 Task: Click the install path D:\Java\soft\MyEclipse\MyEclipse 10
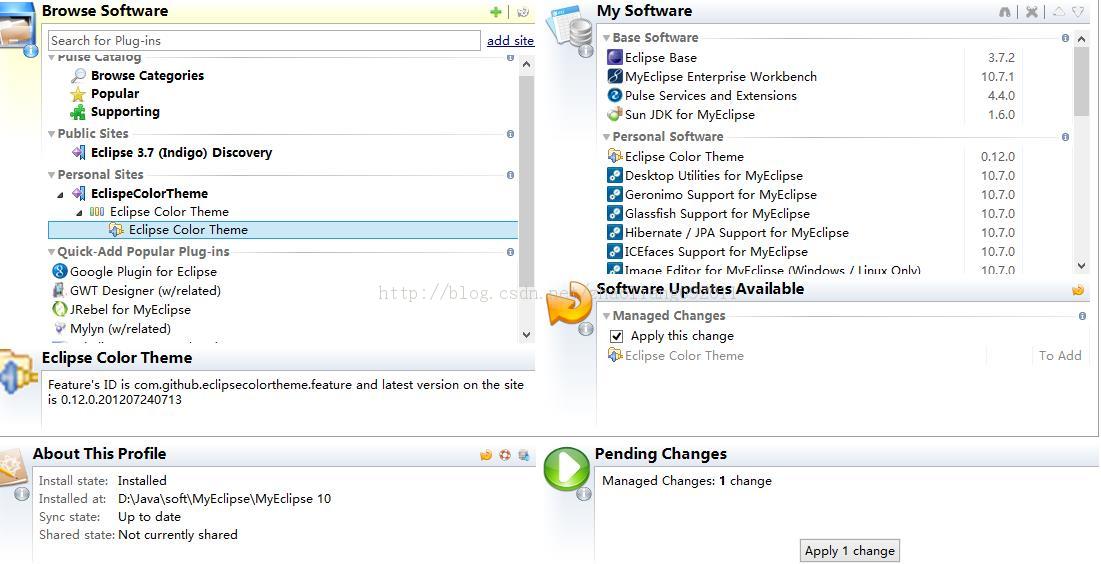(224, 499)
